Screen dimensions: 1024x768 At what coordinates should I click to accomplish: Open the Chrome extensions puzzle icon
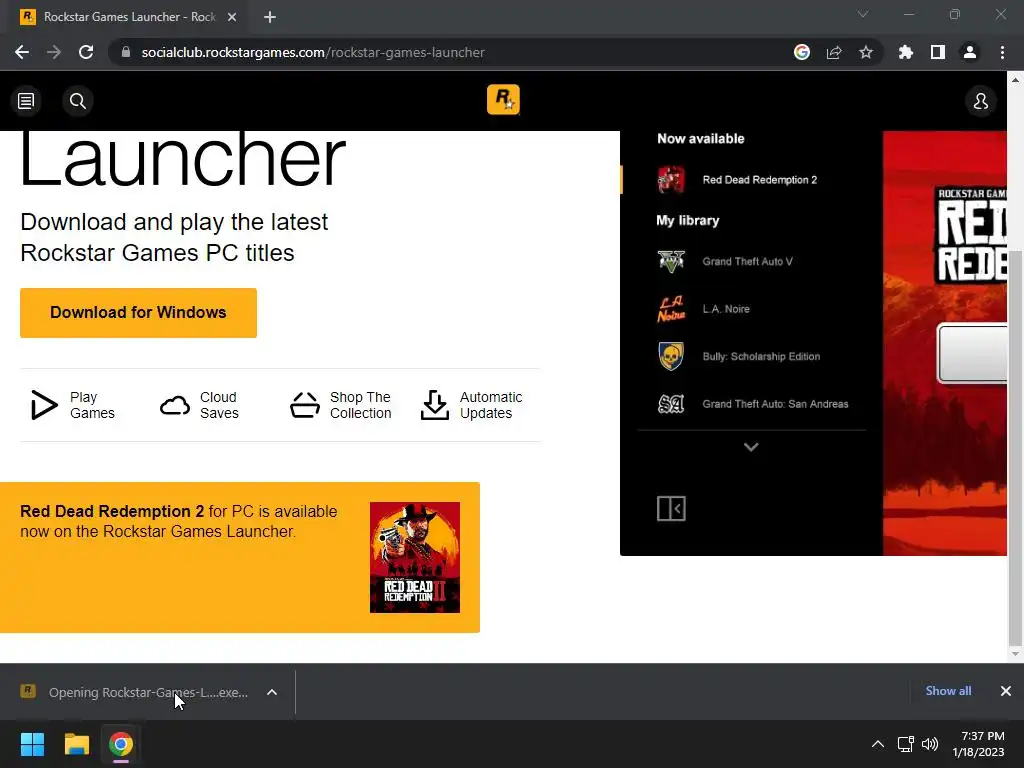tap(905, 52)
